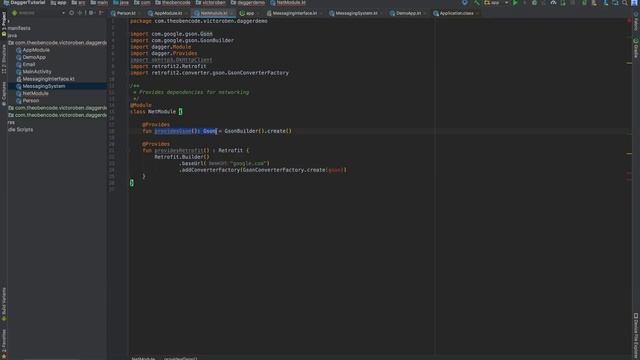Click the green Run button
The width and height of the screenshot is (640, 360).
(x=515, y=3)
